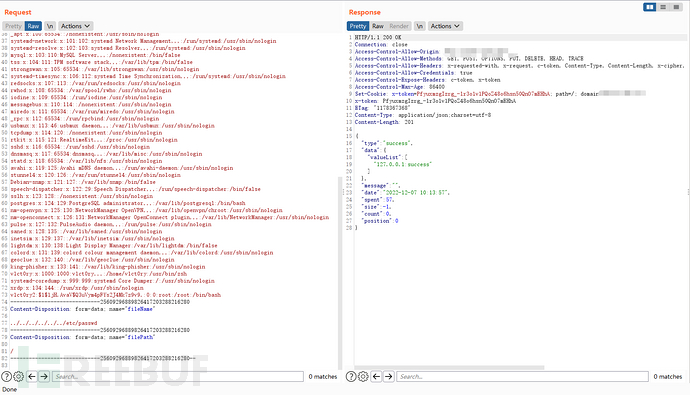The width and height of the screenshot is (690, 395).
Task: Click the lightdm Light Display Manager line
Action: click(x=114, y=245)
